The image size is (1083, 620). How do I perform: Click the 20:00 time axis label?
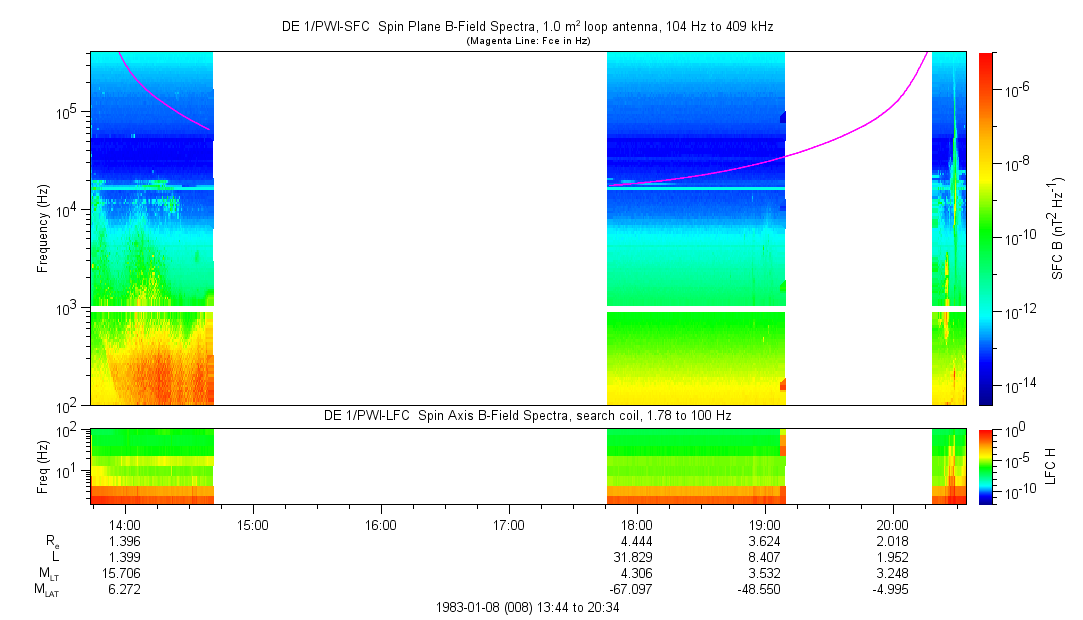[x=893, y=524]
